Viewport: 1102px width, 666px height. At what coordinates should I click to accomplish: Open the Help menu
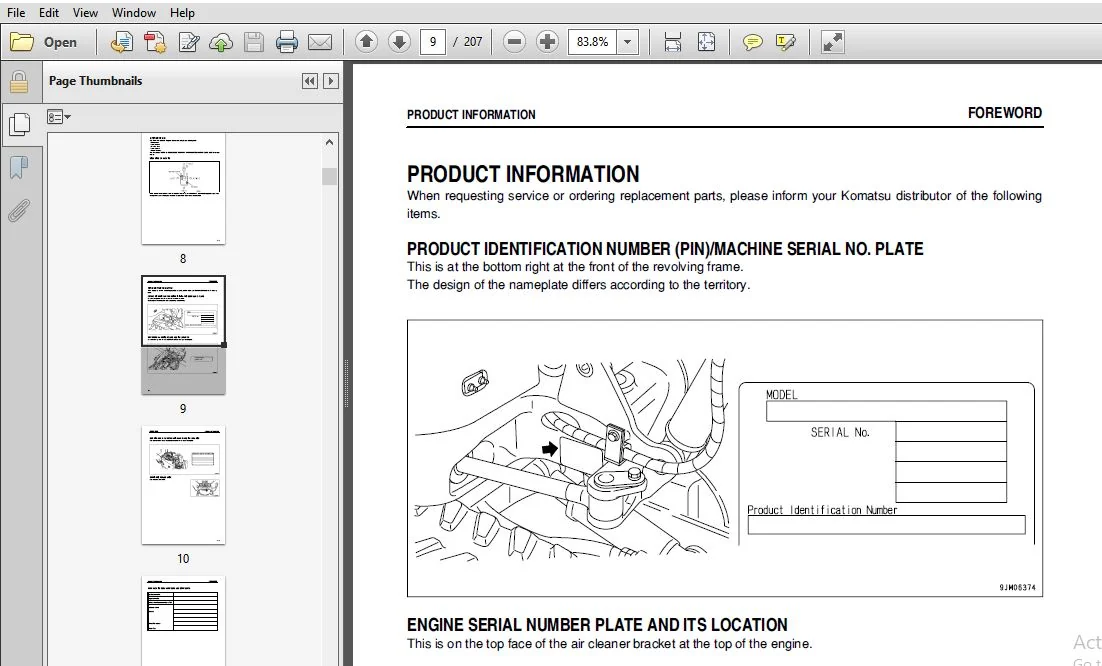(x=182, y=13)
